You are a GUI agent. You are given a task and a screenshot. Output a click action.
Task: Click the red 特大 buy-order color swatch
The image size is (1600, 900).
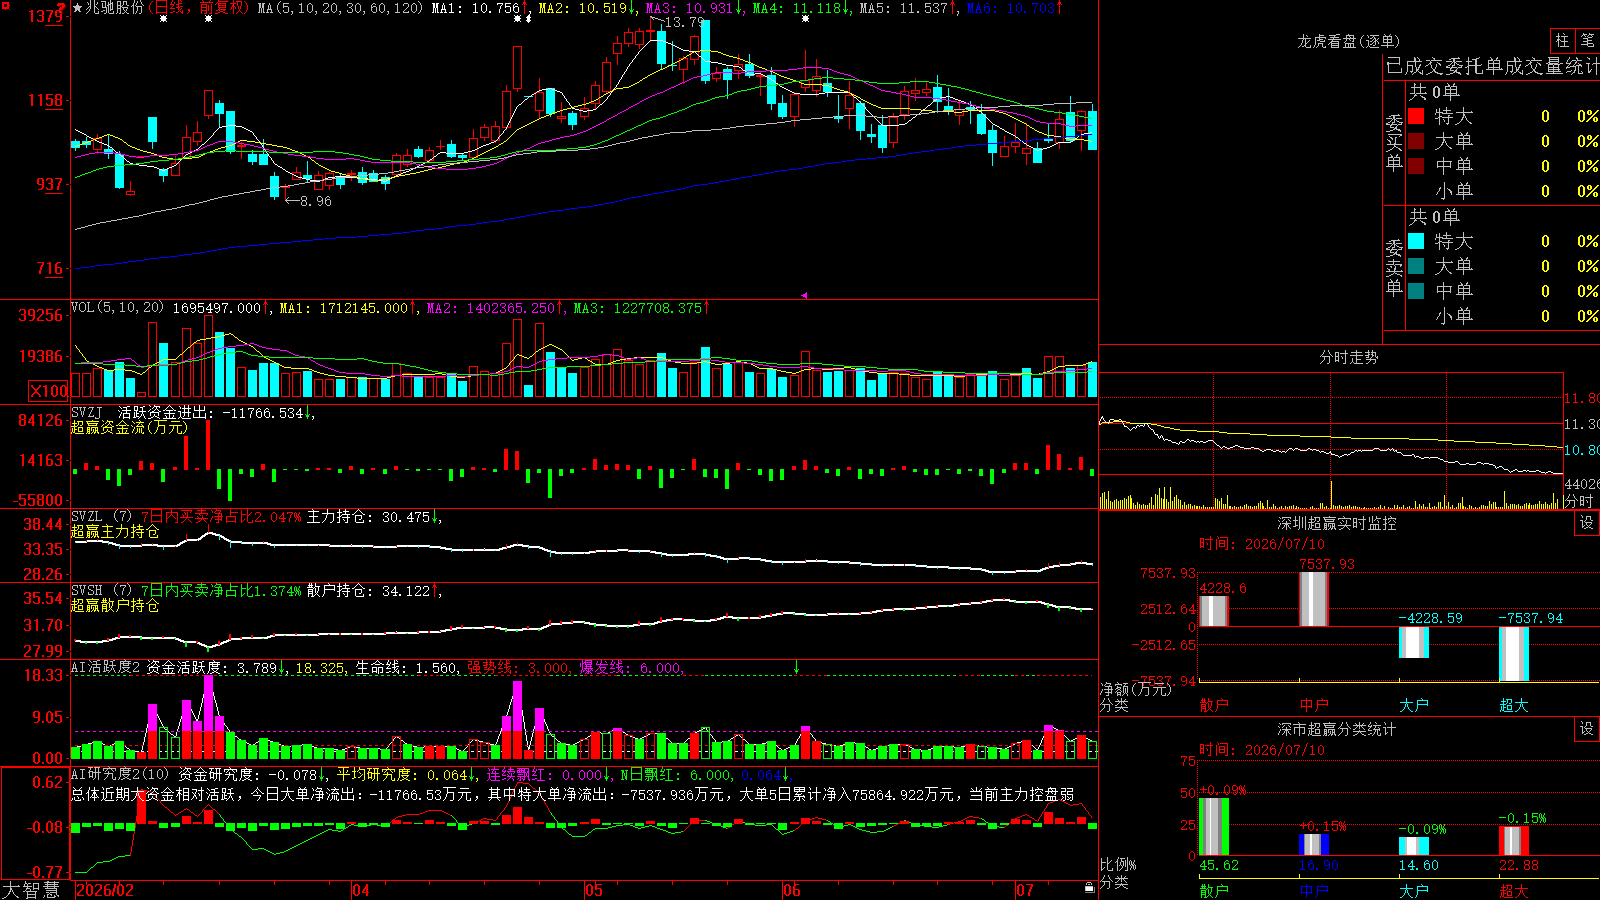point(1416,116)
